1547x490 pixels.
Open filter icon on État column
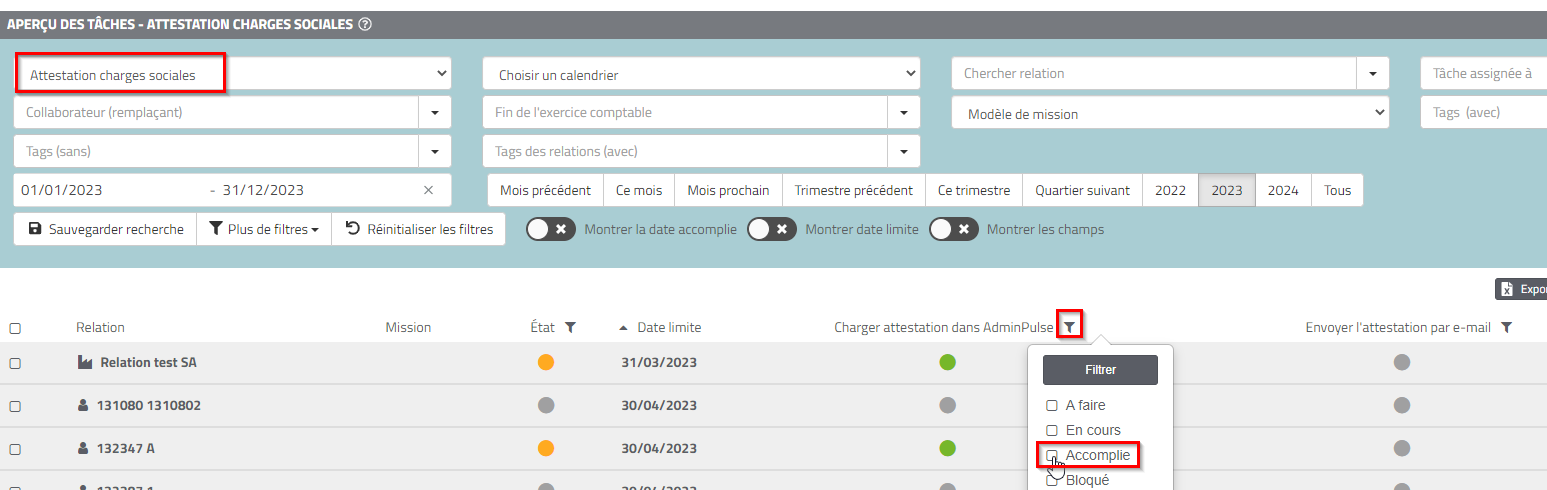pos(570,327)
